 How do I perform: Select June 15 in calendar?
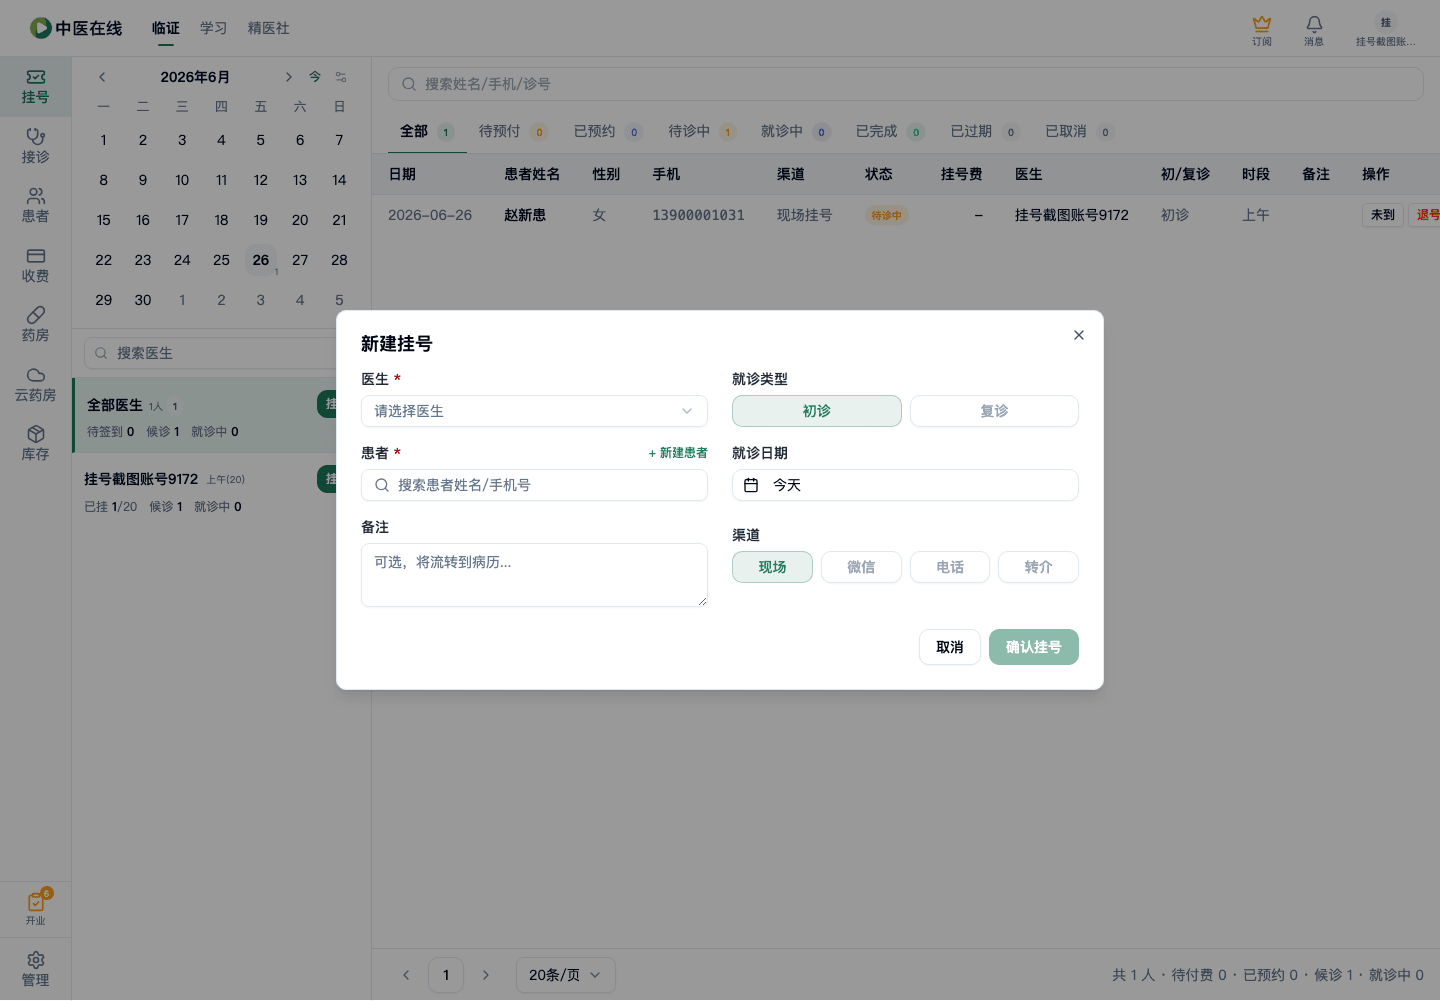tap(104, 220)
